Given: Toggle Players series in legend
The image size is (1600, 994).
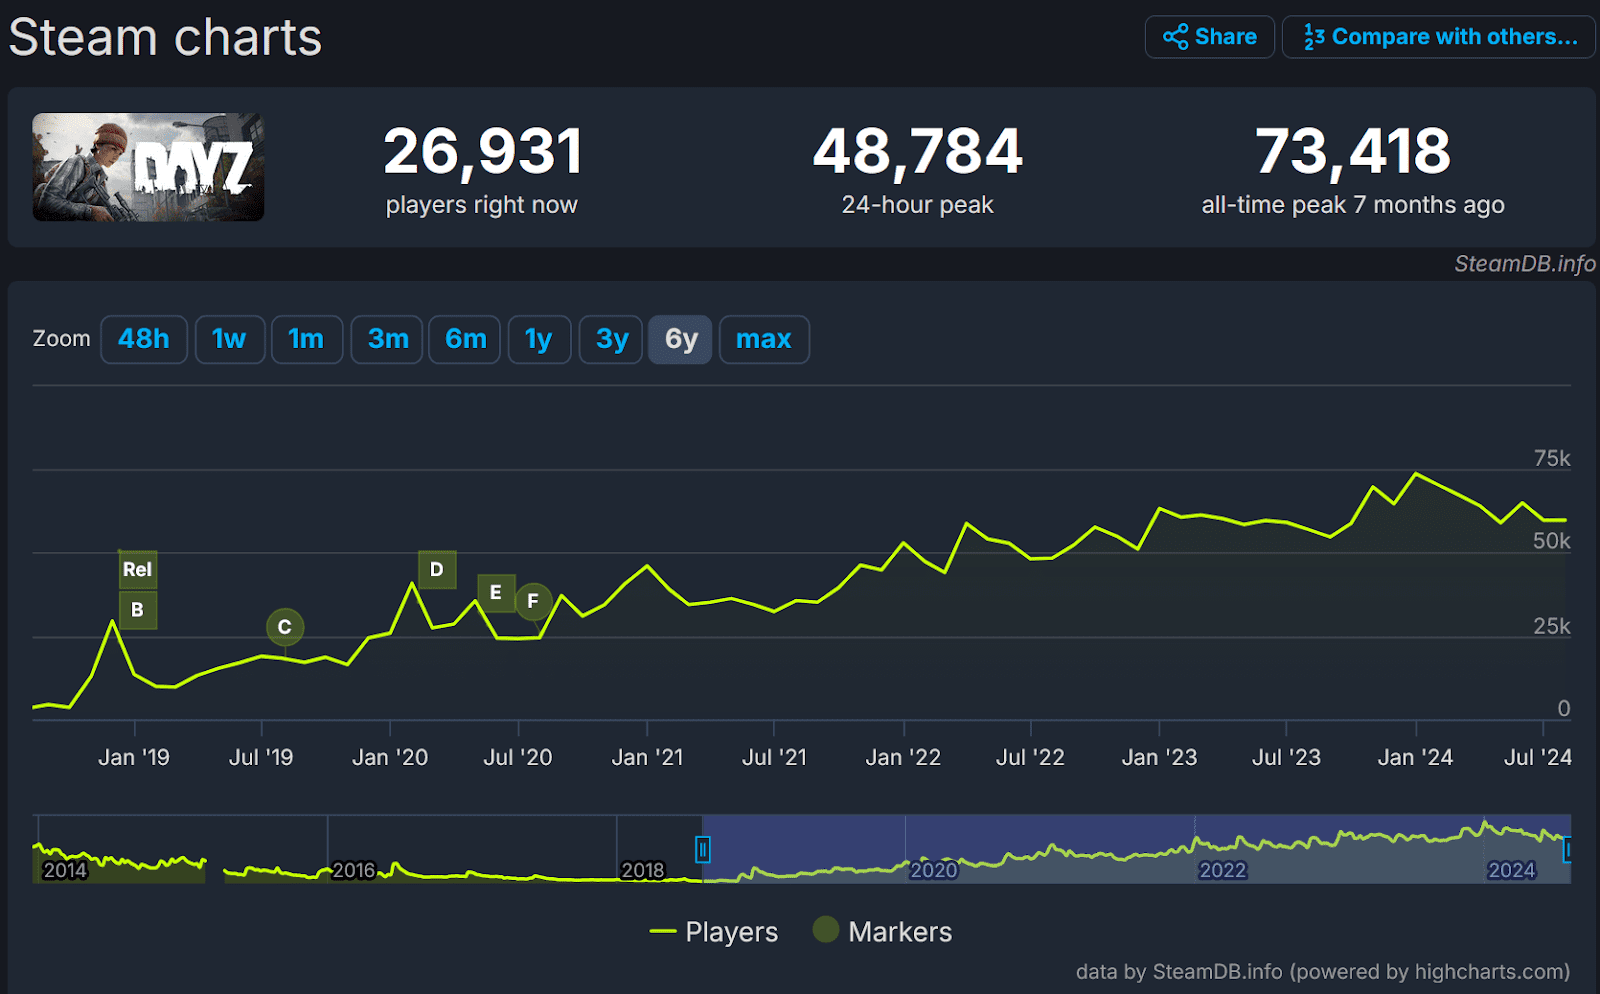Looking at the screenshot, I should (x=714, y=932).
